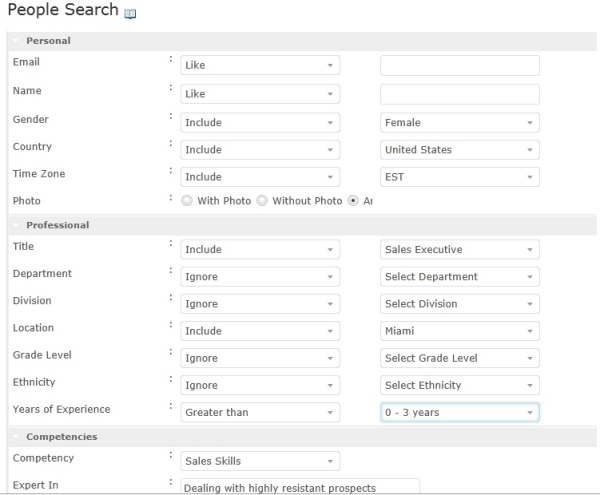Open the EST time zone dropdown
The height and width of the screenshot is (495, 600).
click(460, 177)
